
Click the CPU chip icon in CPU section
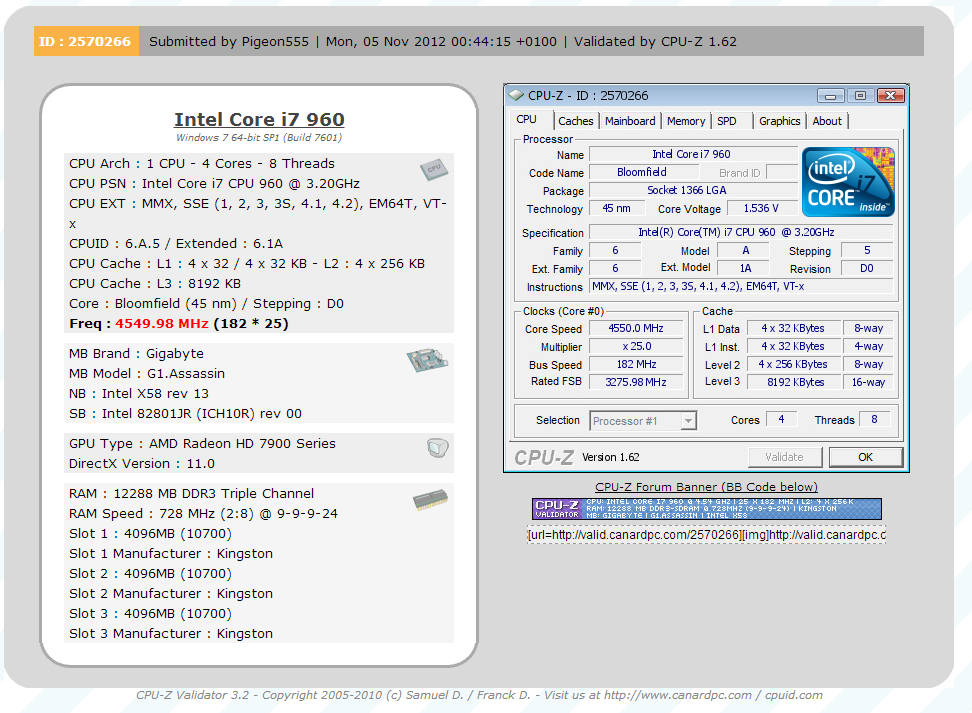434,168
